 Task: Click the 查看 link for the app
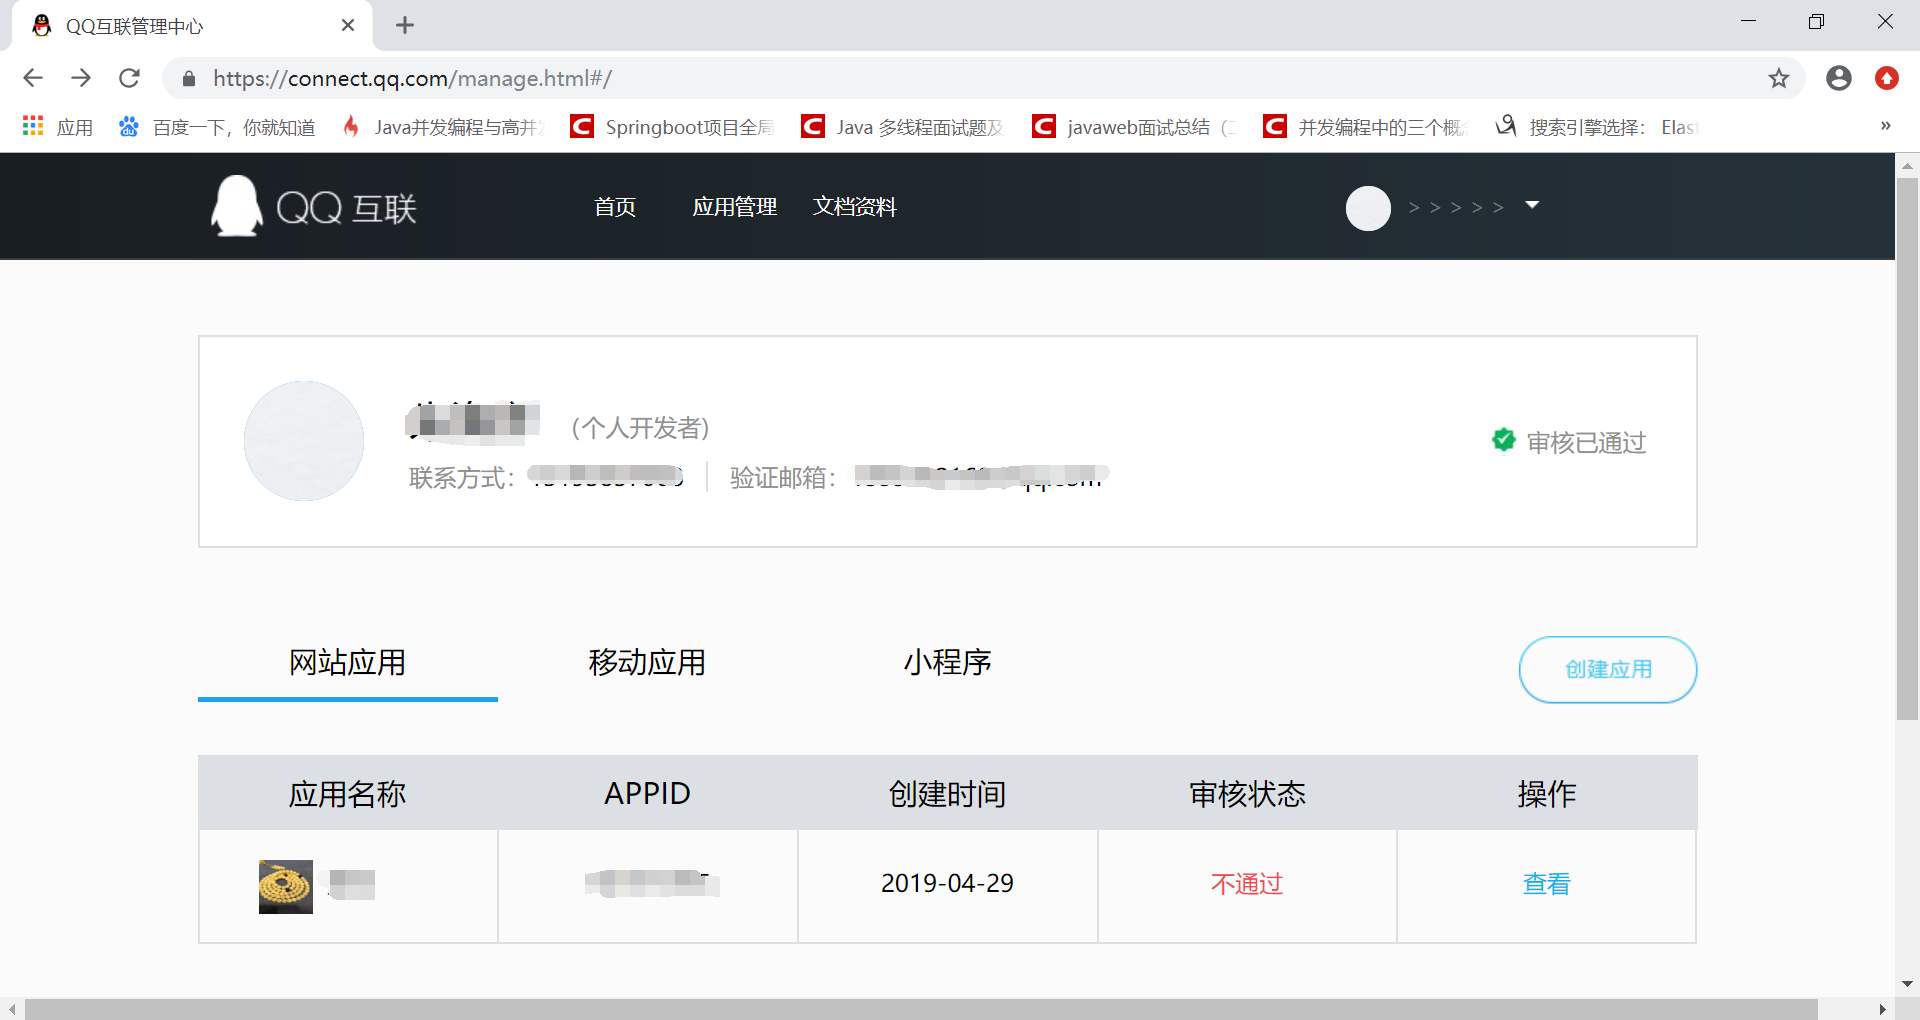point(1547,884)
